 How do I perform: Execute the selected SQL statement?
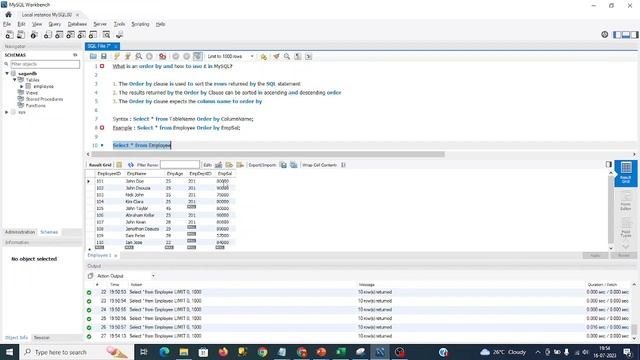pos(117,56)
